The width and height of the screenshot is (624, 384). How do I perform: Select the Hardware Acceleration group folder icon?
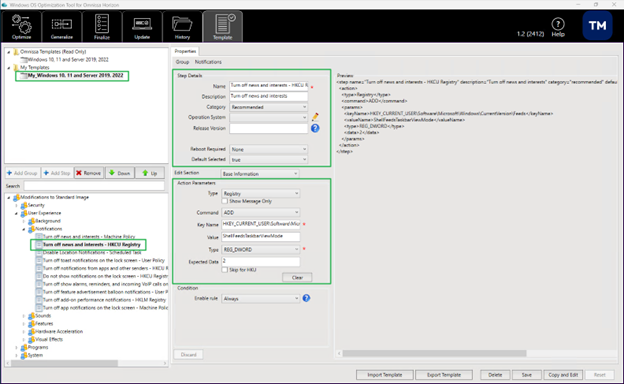(31, 331)
